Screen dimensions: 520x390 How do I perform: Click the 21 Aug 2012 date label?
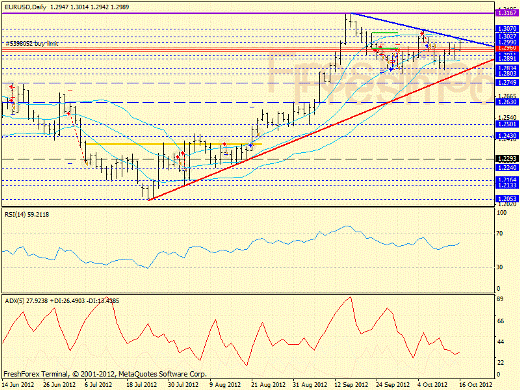[x=268, y=385]
